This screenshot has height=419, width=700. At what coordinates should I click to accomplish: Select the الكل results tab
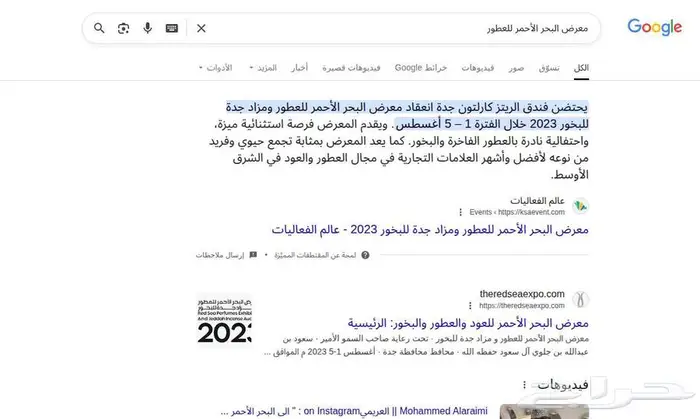click(x=581, y=68)
